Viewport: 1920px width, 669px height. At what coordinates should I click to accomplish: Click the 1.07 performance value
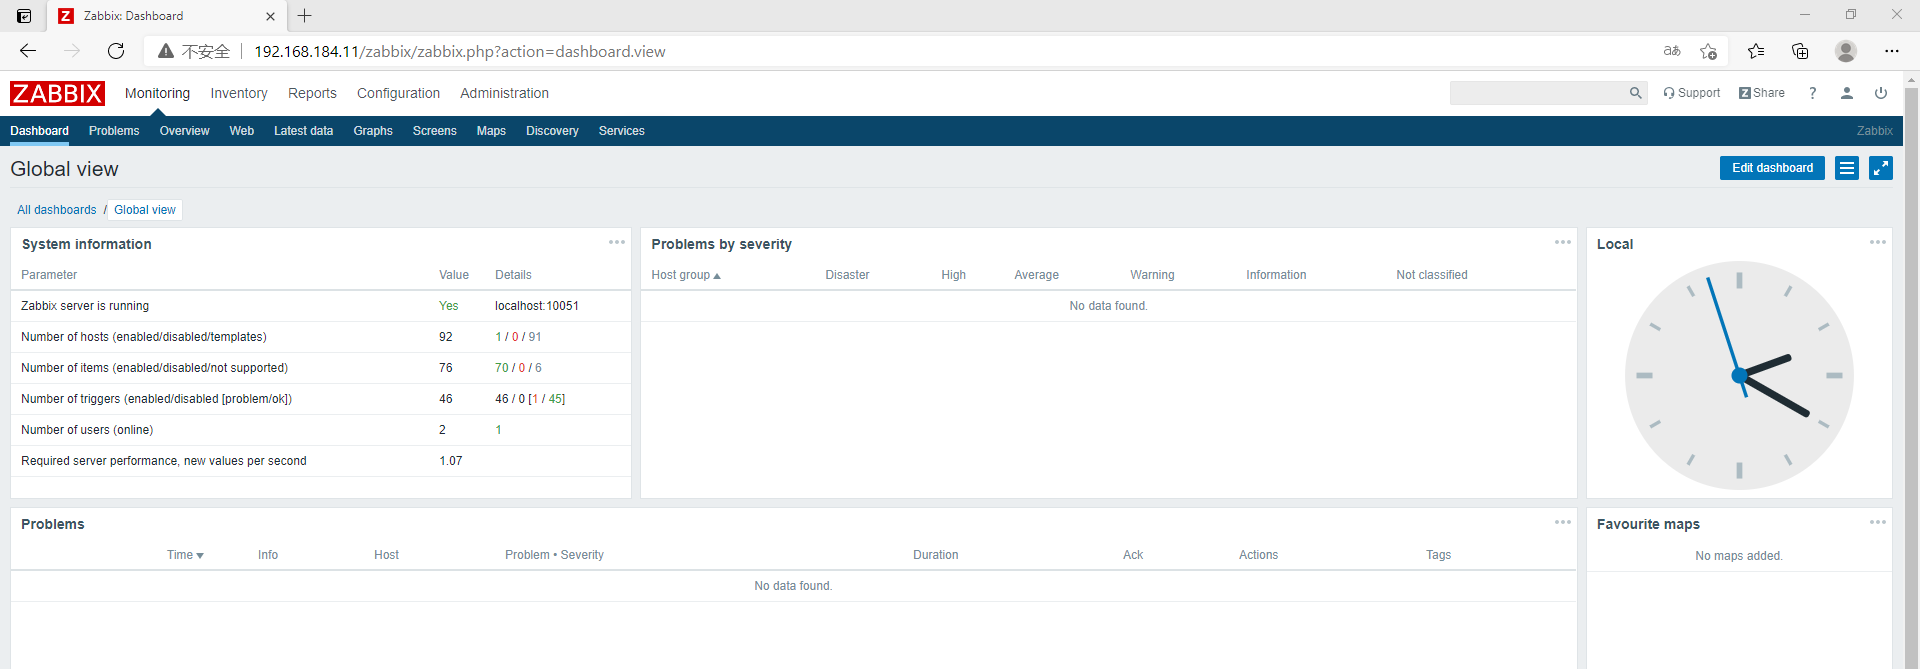tap(451, 461)
